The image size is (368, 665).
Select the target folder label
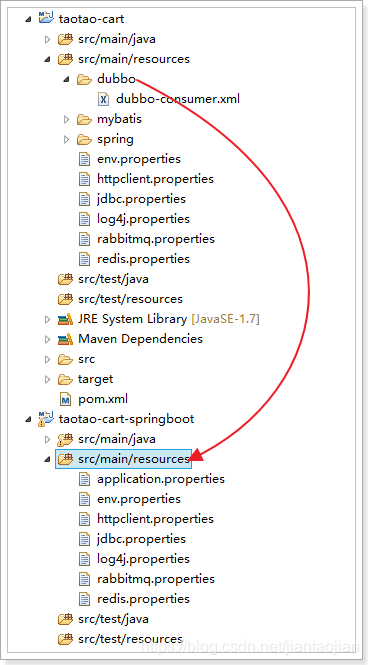[x=95, y=379]
